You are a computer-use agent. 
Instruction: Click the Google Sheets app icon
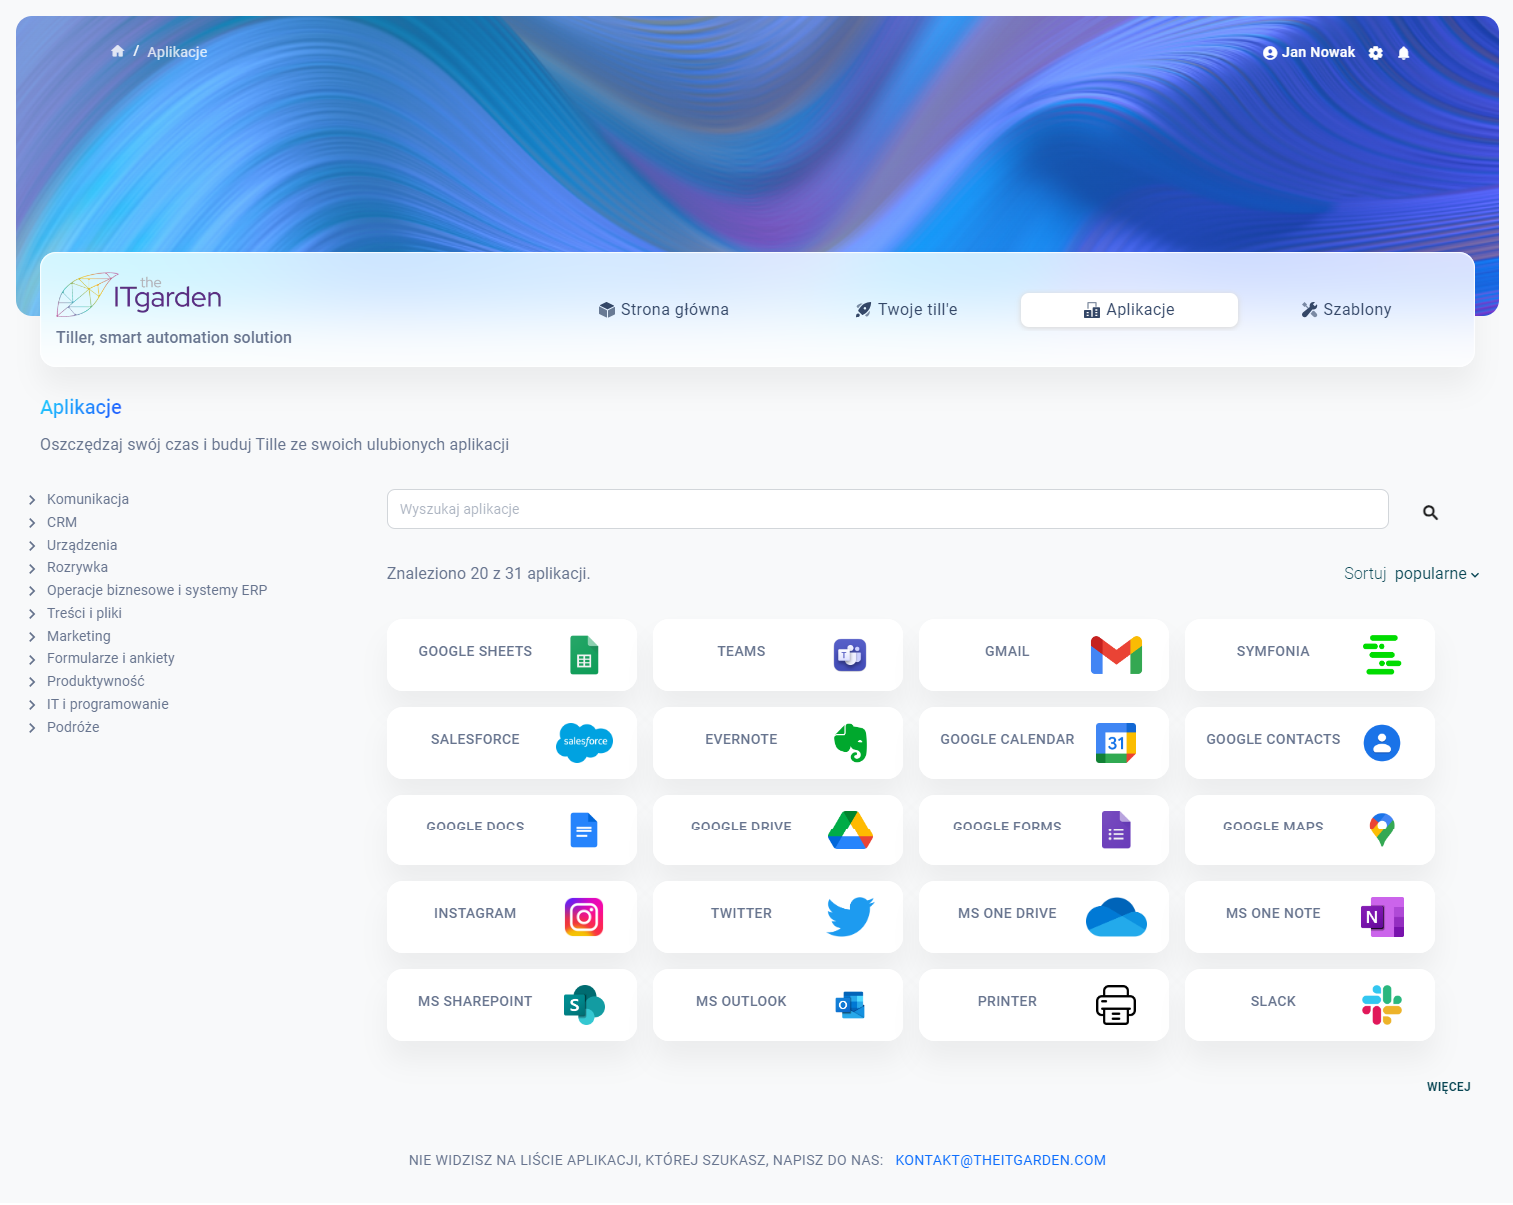[584, 655]
